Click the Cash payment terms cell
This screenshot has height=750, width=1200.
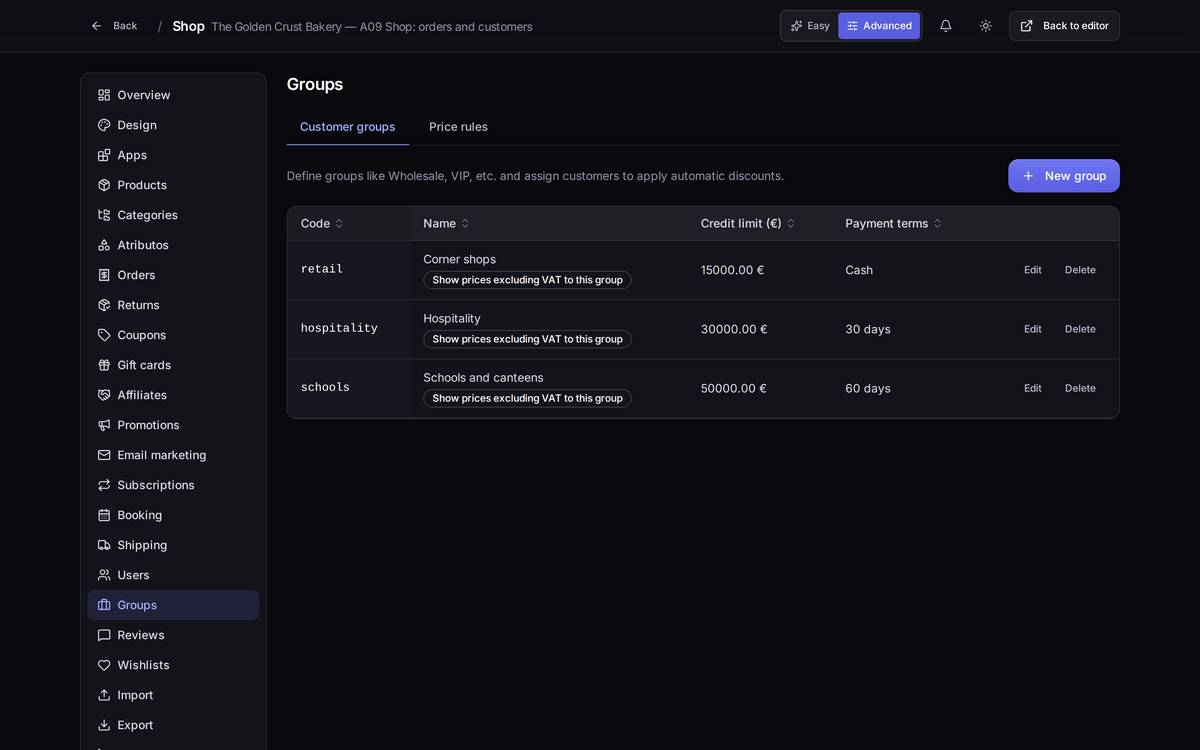point(859,270)
